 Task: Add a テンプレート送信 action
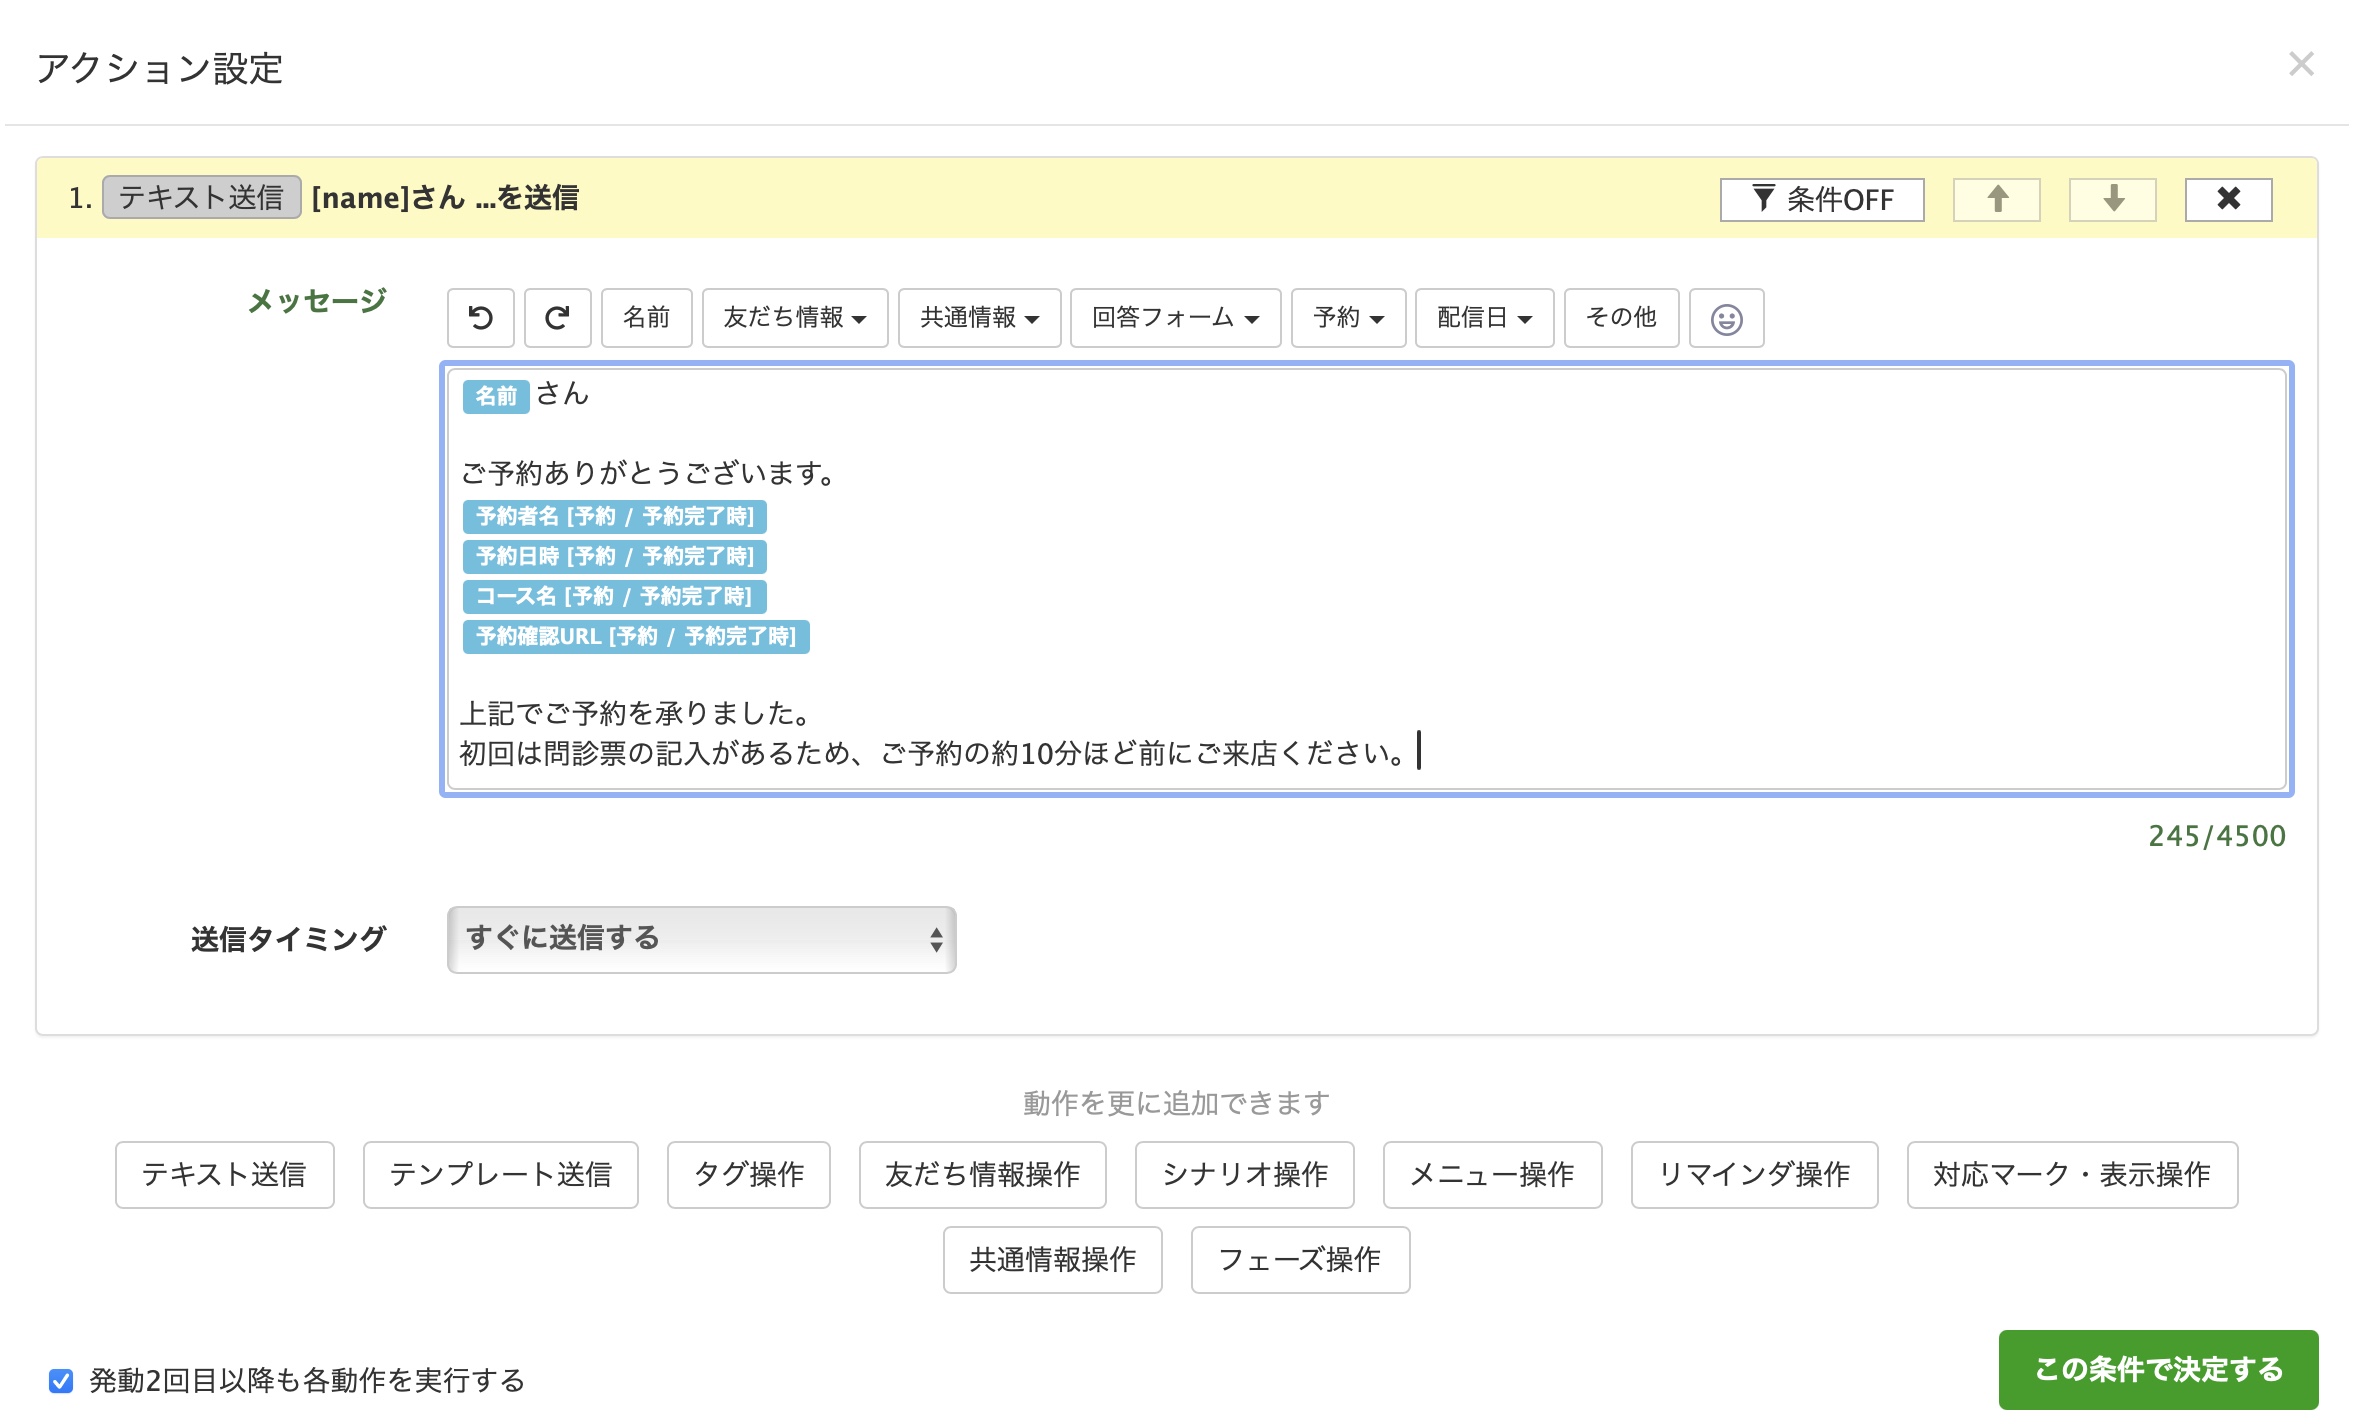500,1175
